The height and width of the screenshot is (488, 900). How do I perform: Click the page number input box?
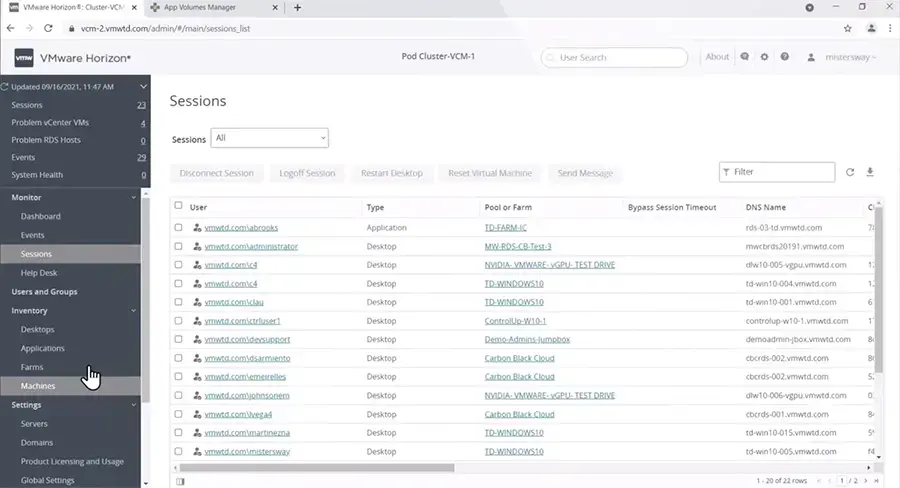842,481
